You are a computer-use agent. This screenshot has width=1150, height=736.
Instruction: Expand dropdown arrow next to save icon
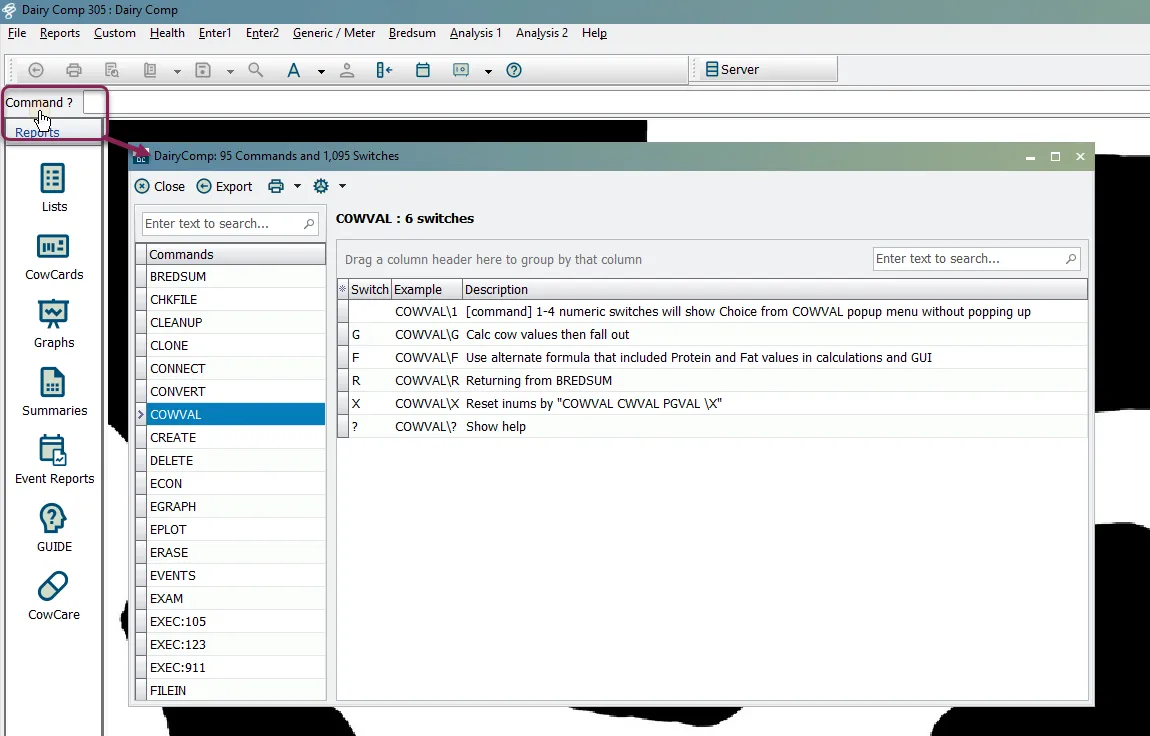pyautogui.click(x=230, y=71)
